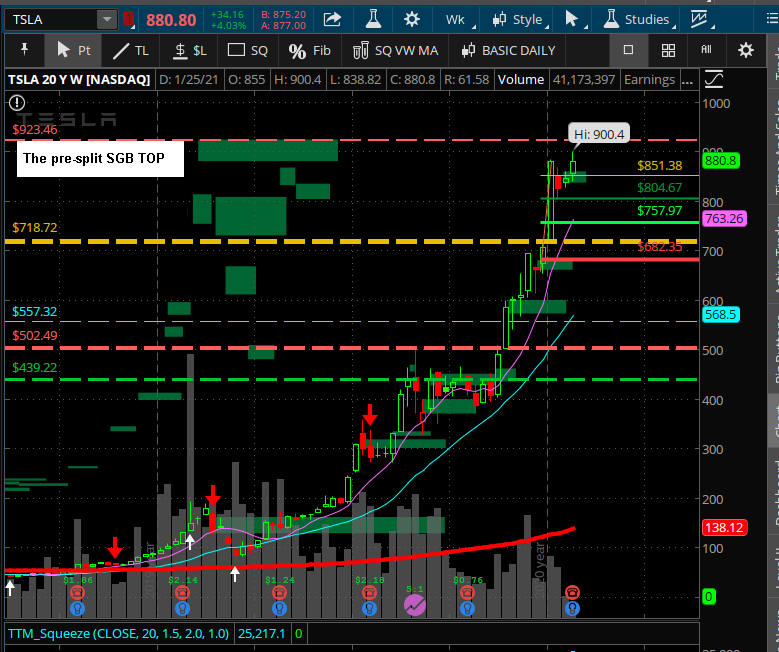Viewport: 779px width, 652px height.
Task: Select the $557.32 price level label
Action: [x=35, y=312]
